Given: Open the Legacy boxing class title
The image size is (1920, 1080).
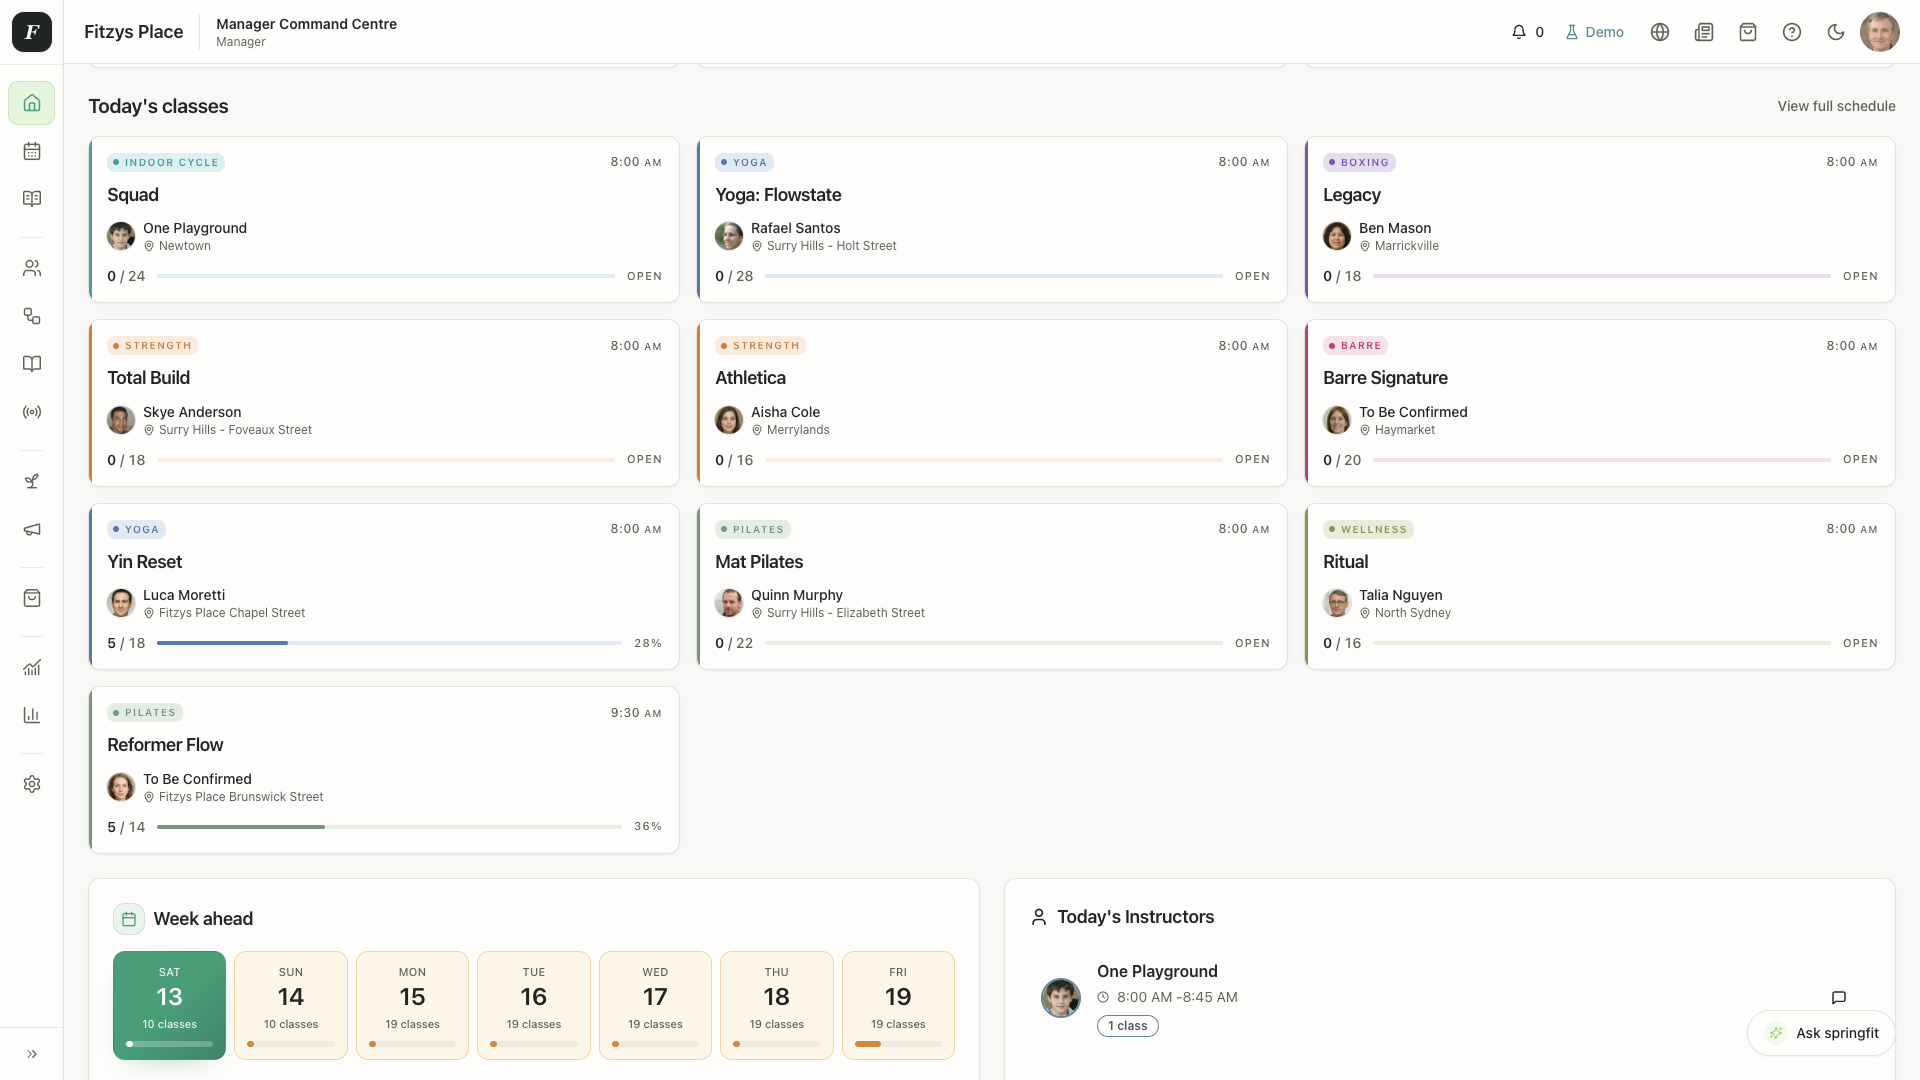Looking at the screenshot, I should coord(1352,195).
